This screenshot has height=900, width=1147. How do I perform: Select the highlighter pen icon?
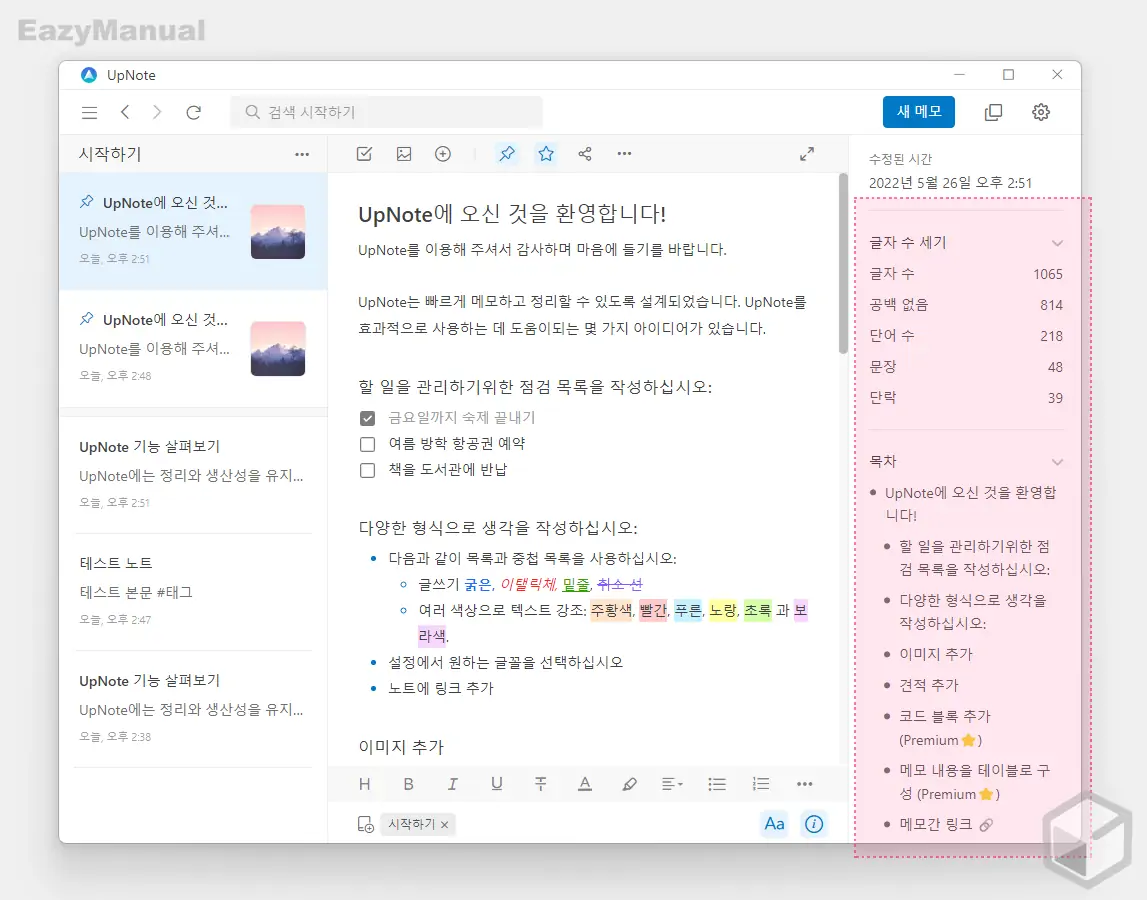(629, 784)
